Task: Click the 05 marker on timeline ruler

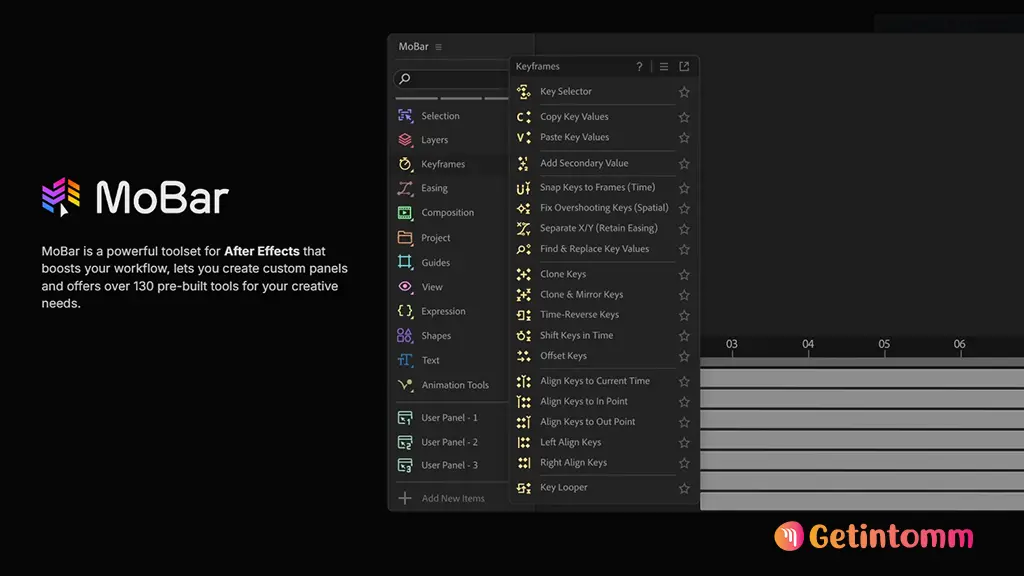Action: tap(884, 344)
